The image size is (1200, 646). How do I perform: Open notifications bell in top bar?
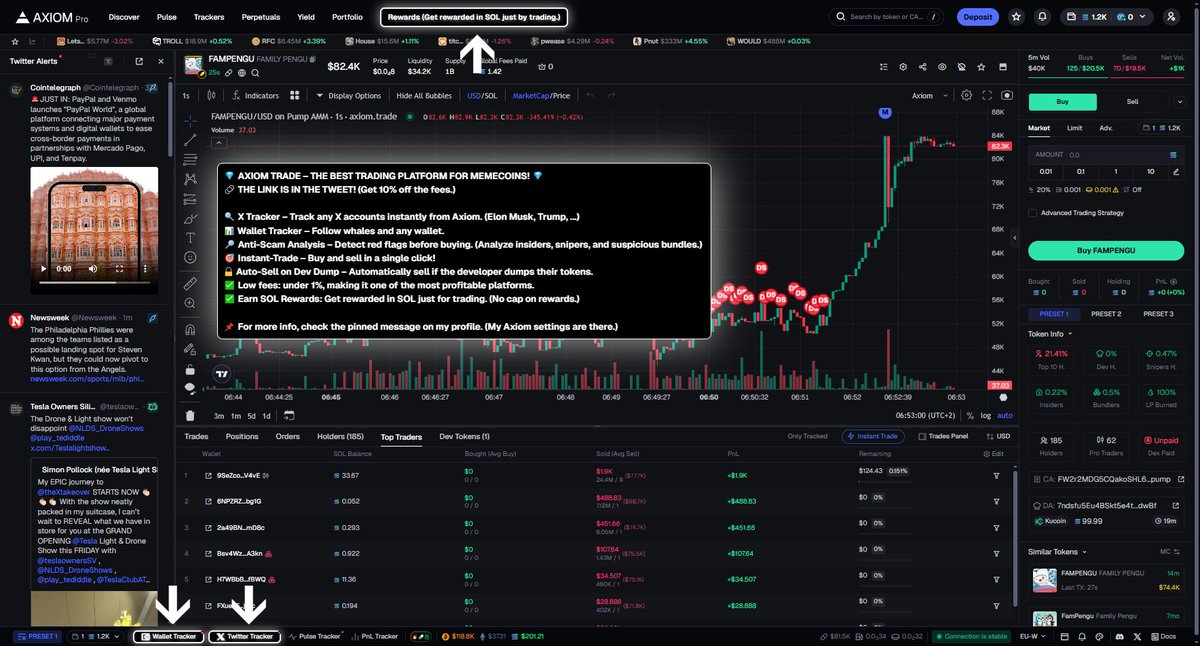[x=1043, y=17]
